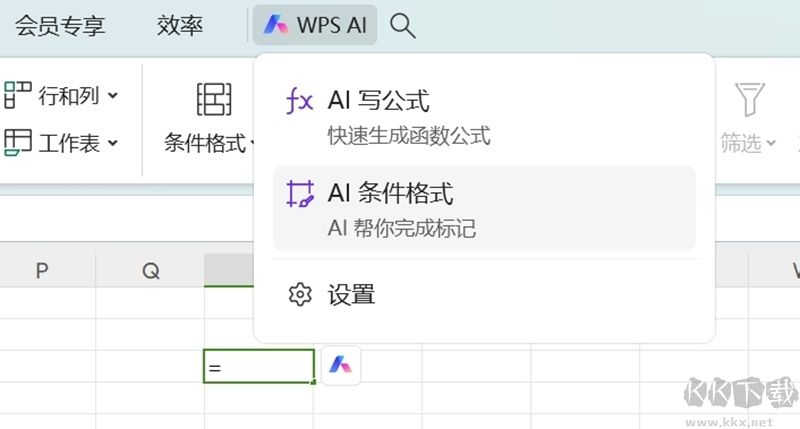Click the settings gear icon
The height and width of the screenshot is (429, 800).
click(300, 294)
